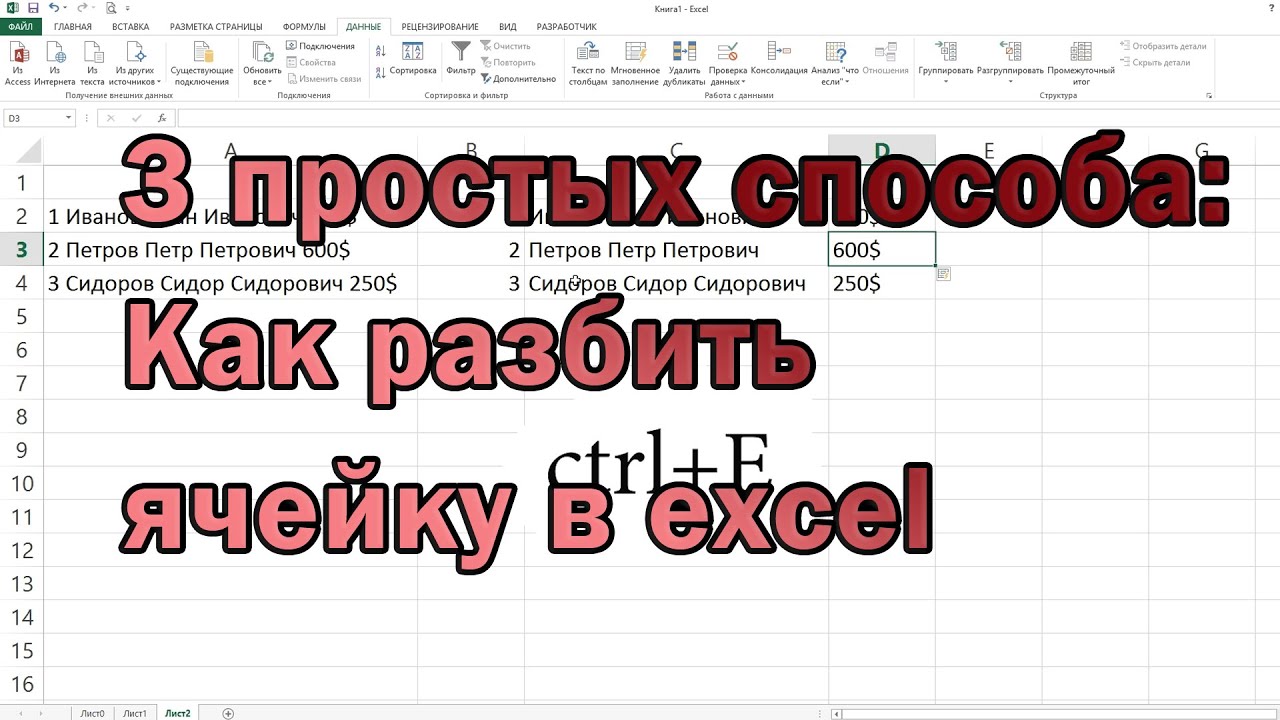Viewport: 1280px width, 720px height.
Task: Open the Flash Fill options smart tag
Action: (944, 274)
